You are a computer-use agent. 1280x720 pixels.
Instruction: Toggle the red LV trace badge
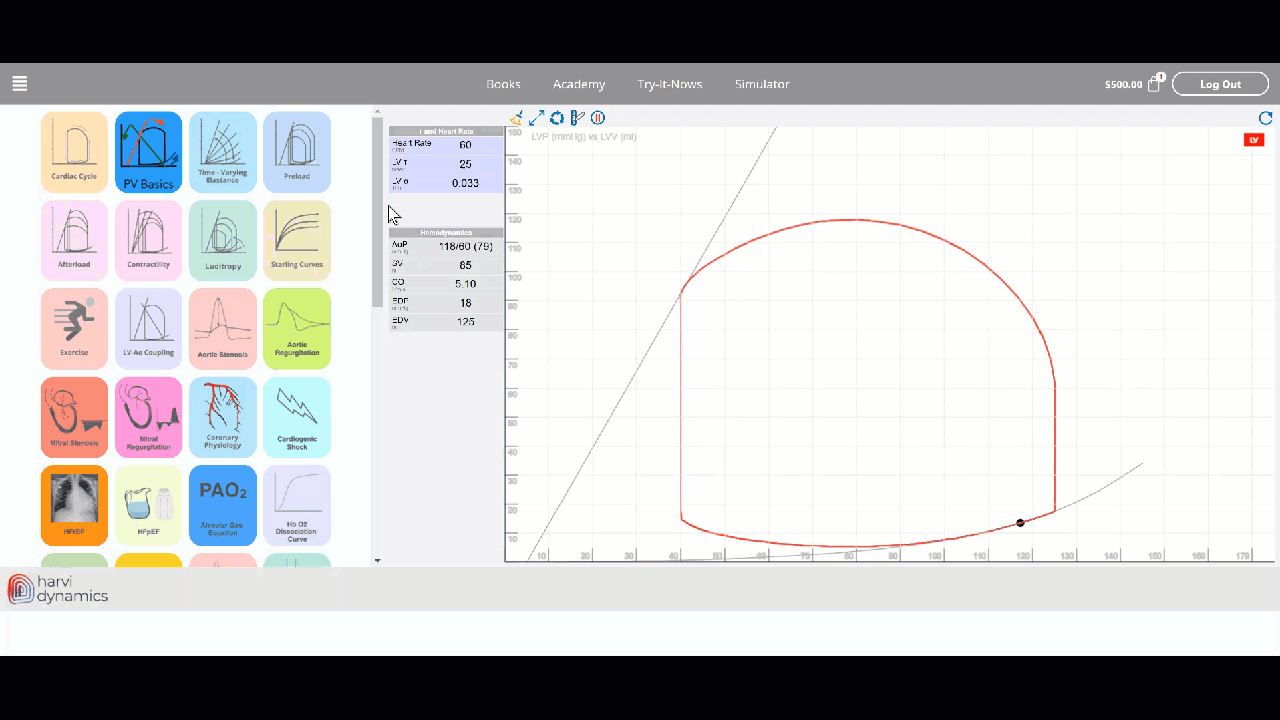pos(1253,140)
